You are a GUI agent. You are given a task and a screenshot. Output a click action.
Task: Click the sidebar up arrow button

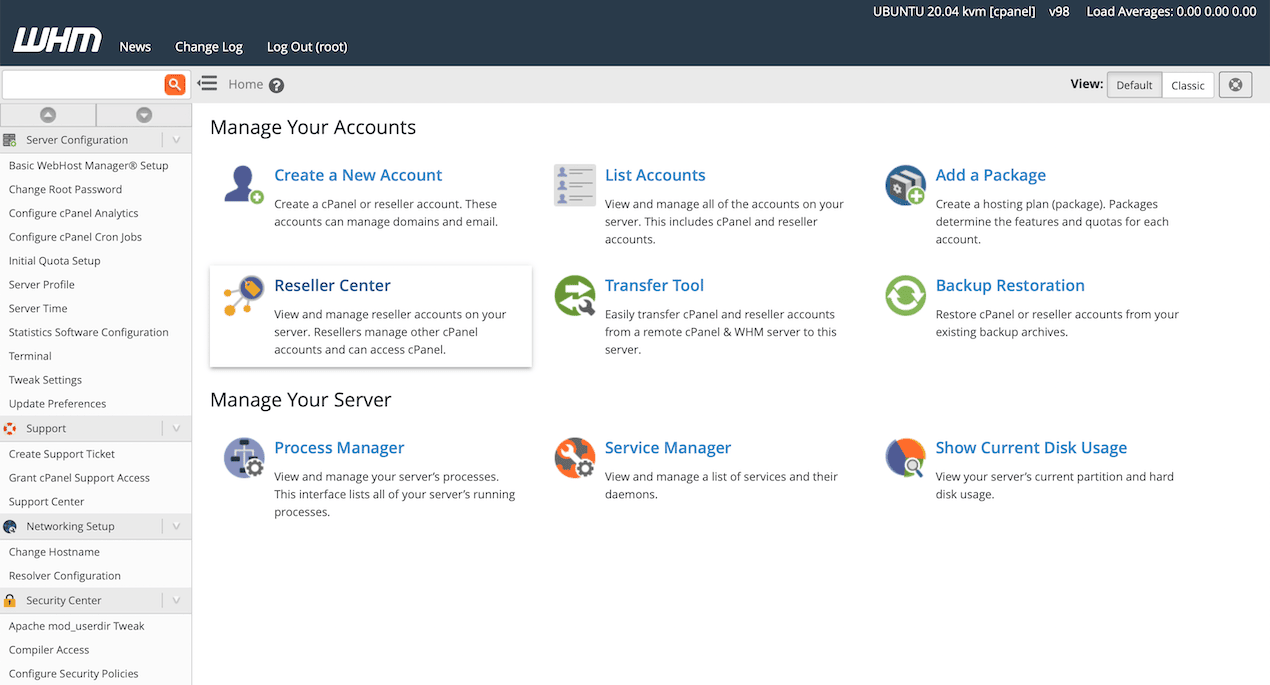click(x=48, y=115)
